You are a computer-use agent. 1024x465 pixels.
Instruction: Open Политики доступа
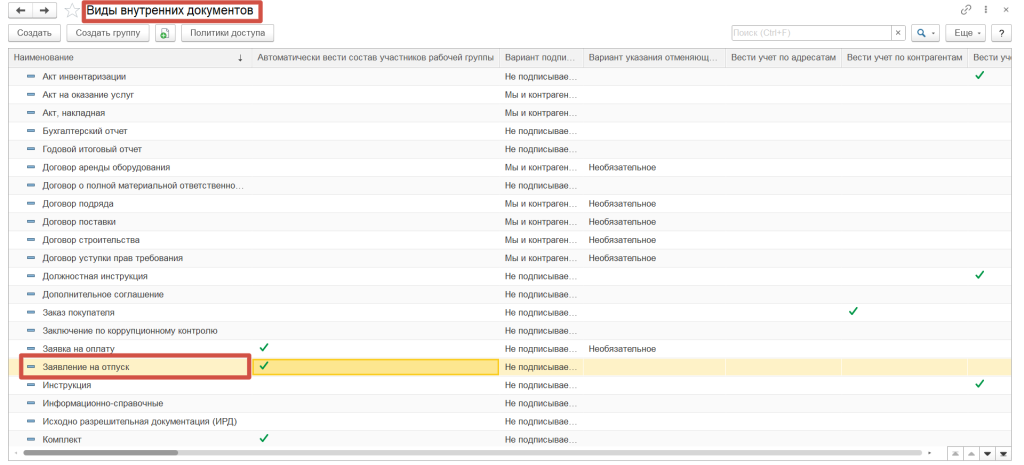[x=226, y=33]
